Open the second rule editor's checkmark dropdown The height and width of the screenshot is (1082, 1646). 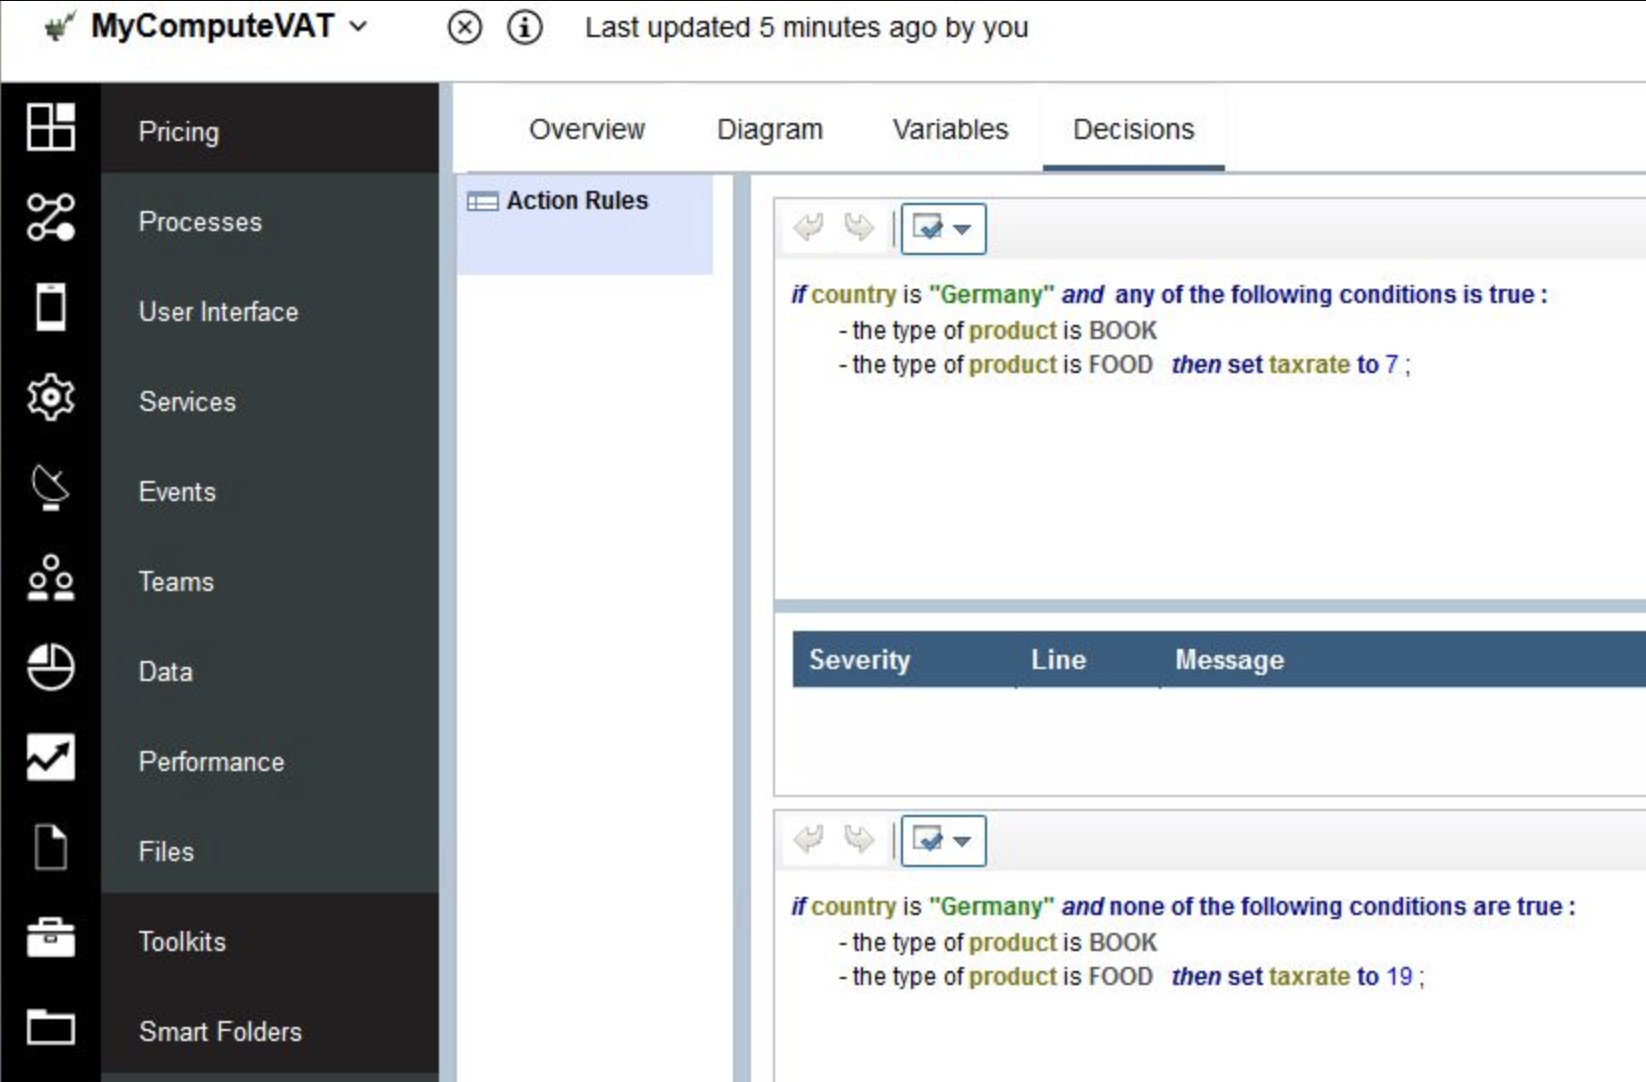point(943,840)
